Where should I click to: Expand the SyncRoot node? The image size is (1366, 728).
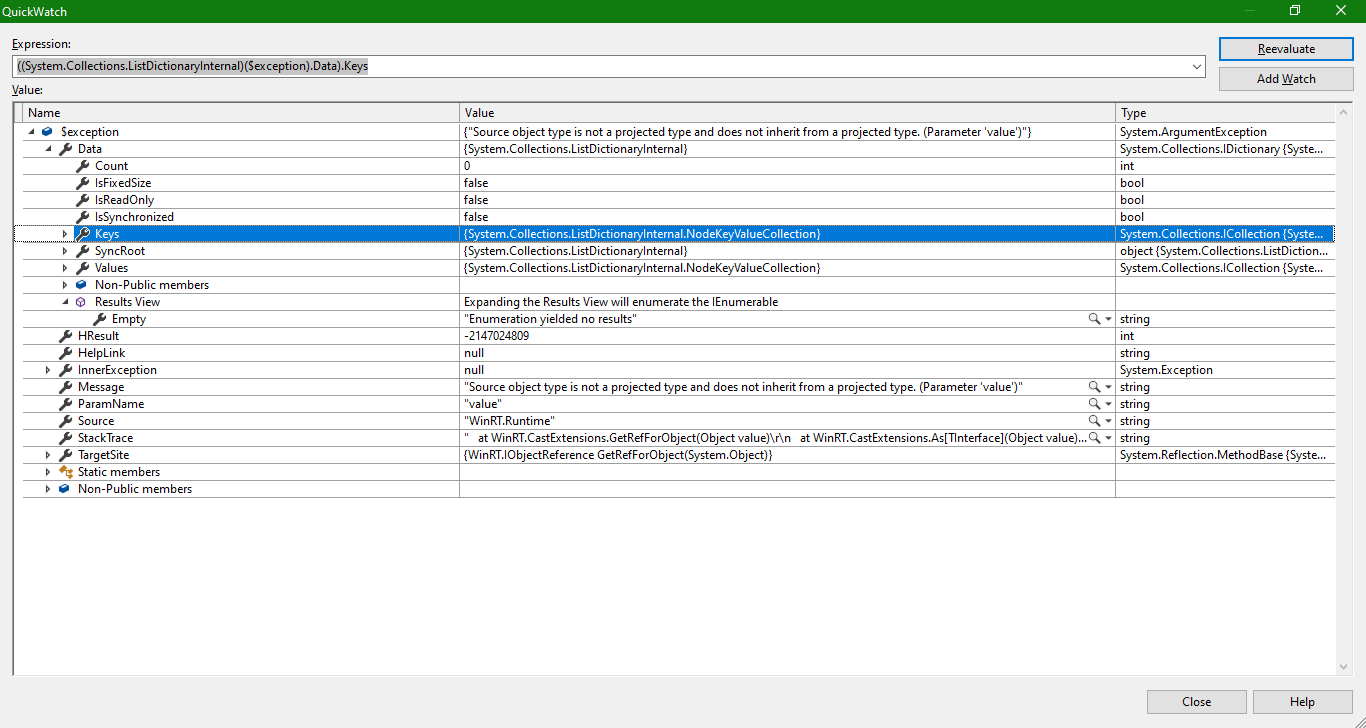click(64, 250)
